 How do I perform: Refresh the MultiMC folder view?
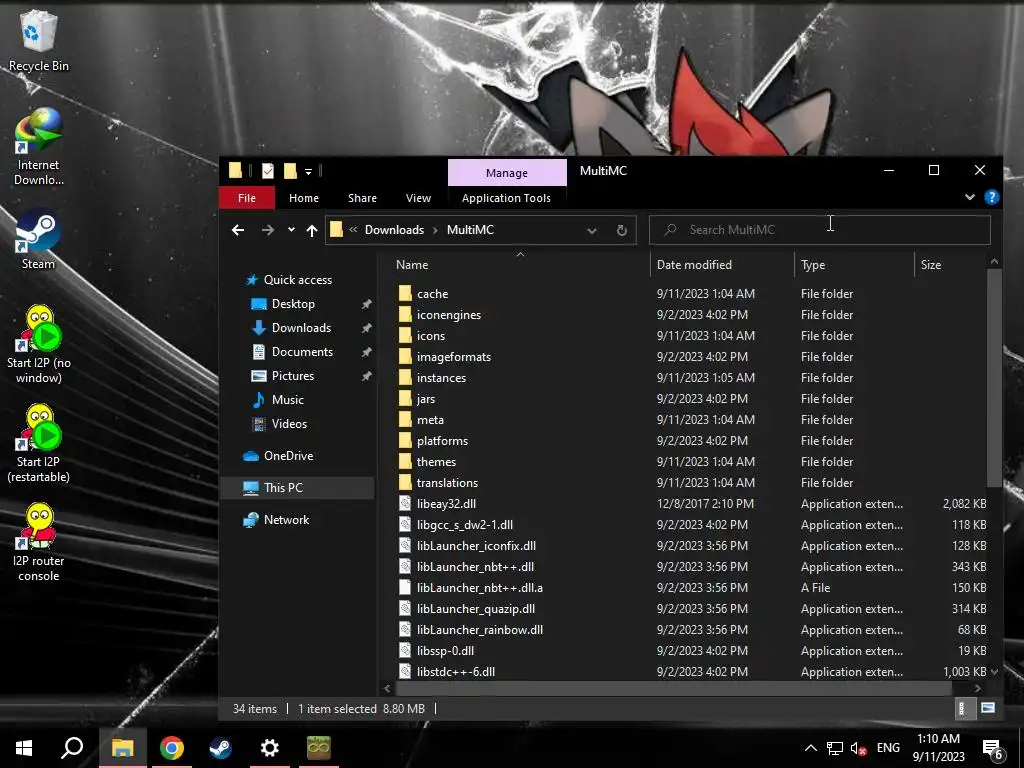622,230
